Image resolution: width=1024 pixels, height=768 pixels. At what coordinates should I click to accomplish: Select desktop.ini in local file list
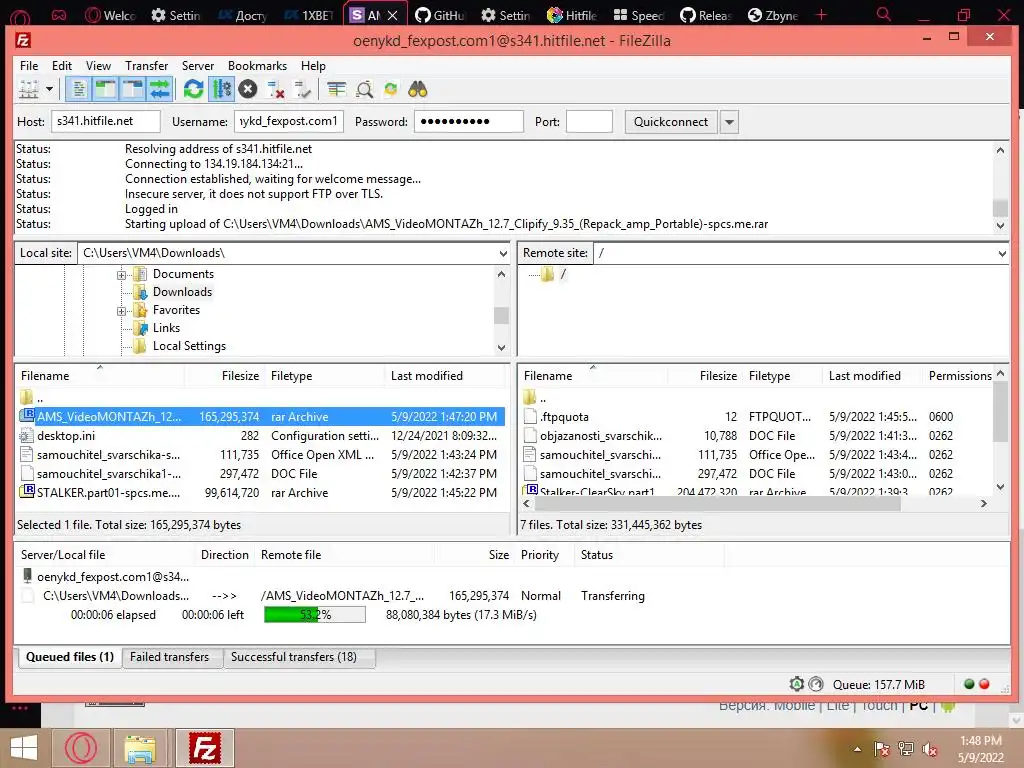(x=261, y=436)
